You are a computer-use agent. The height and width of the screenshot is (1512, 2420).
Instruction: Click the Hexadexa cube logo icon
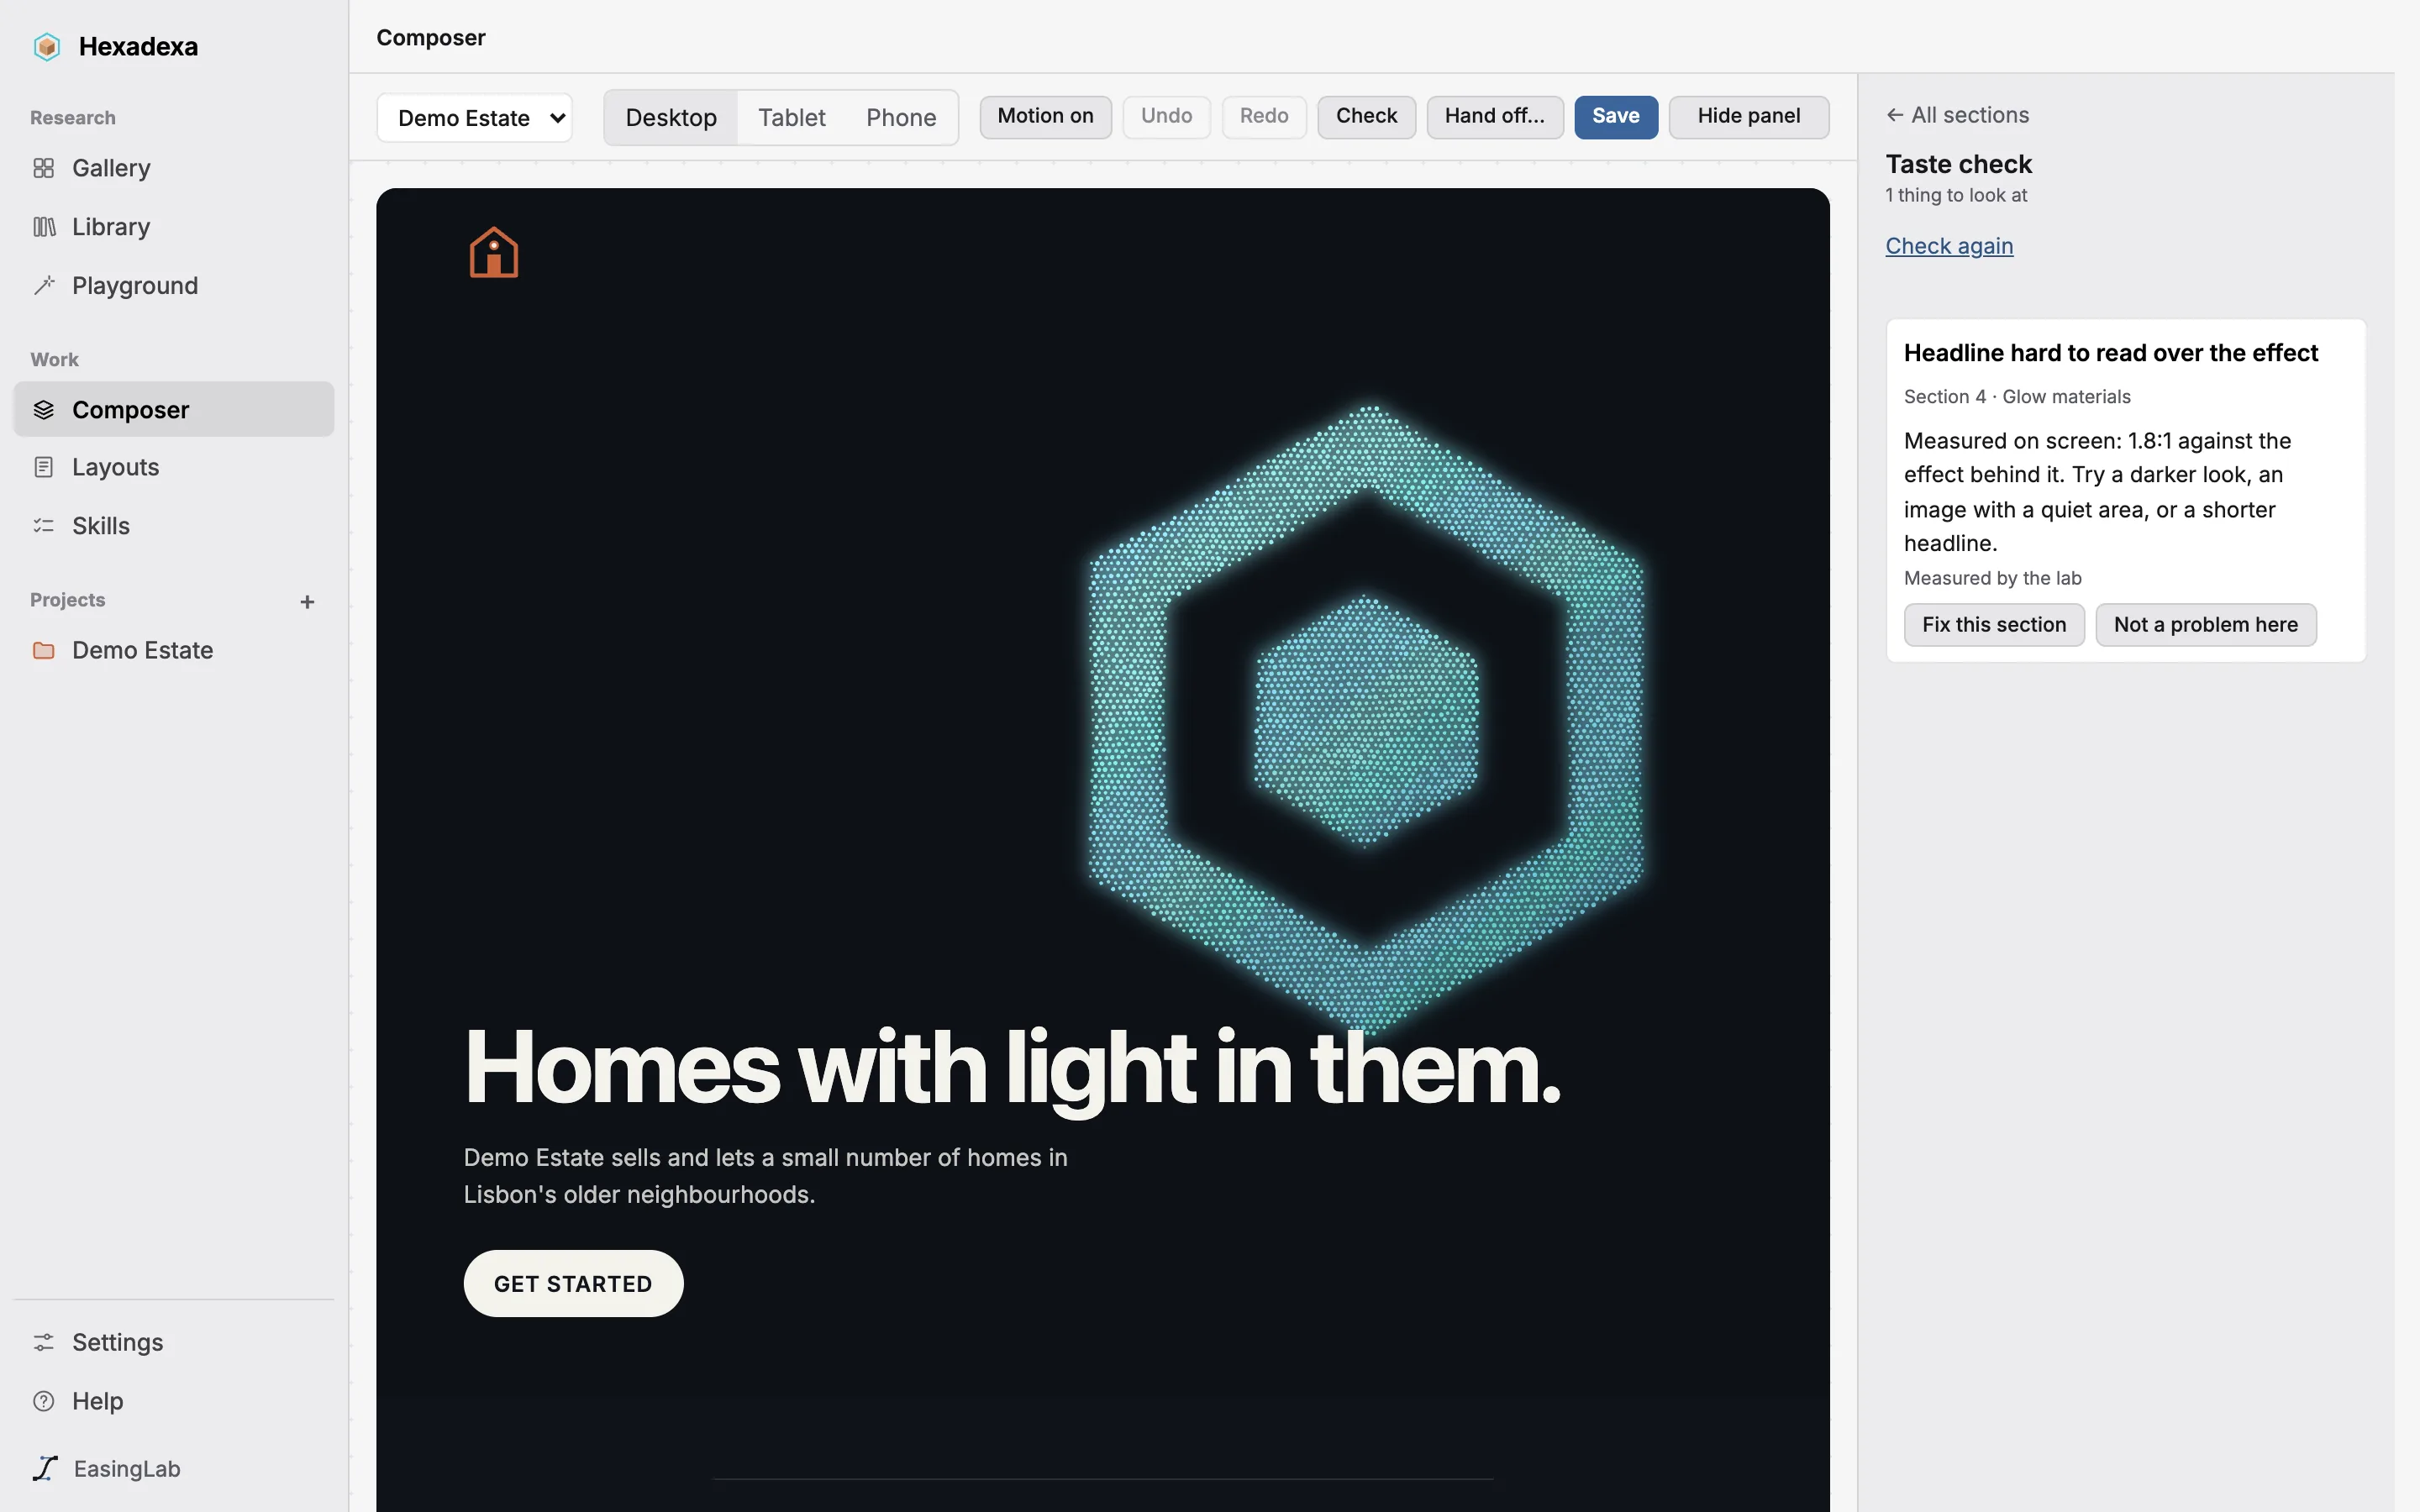pos(47,47)
